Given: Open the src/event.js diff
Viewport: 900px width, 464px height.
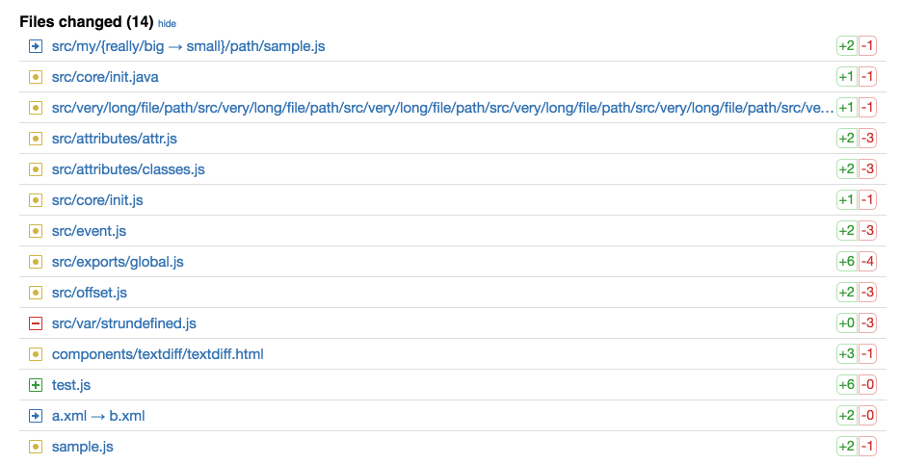Looking at the screenshot, I should point(89,231).
